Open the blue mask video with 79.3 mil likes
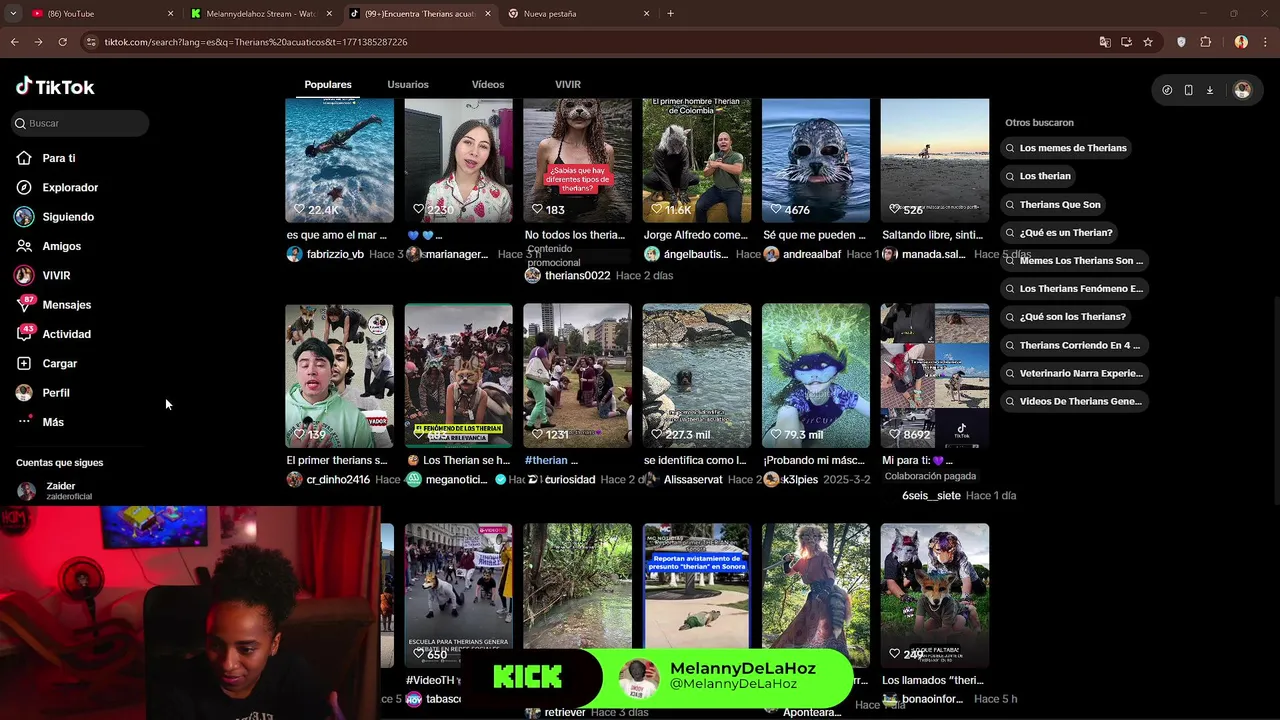 (x=816, y=375)
